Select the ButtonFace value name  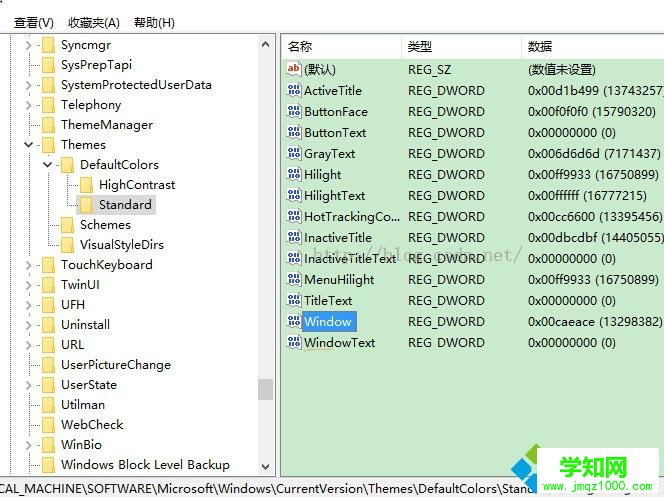[336, 112]
